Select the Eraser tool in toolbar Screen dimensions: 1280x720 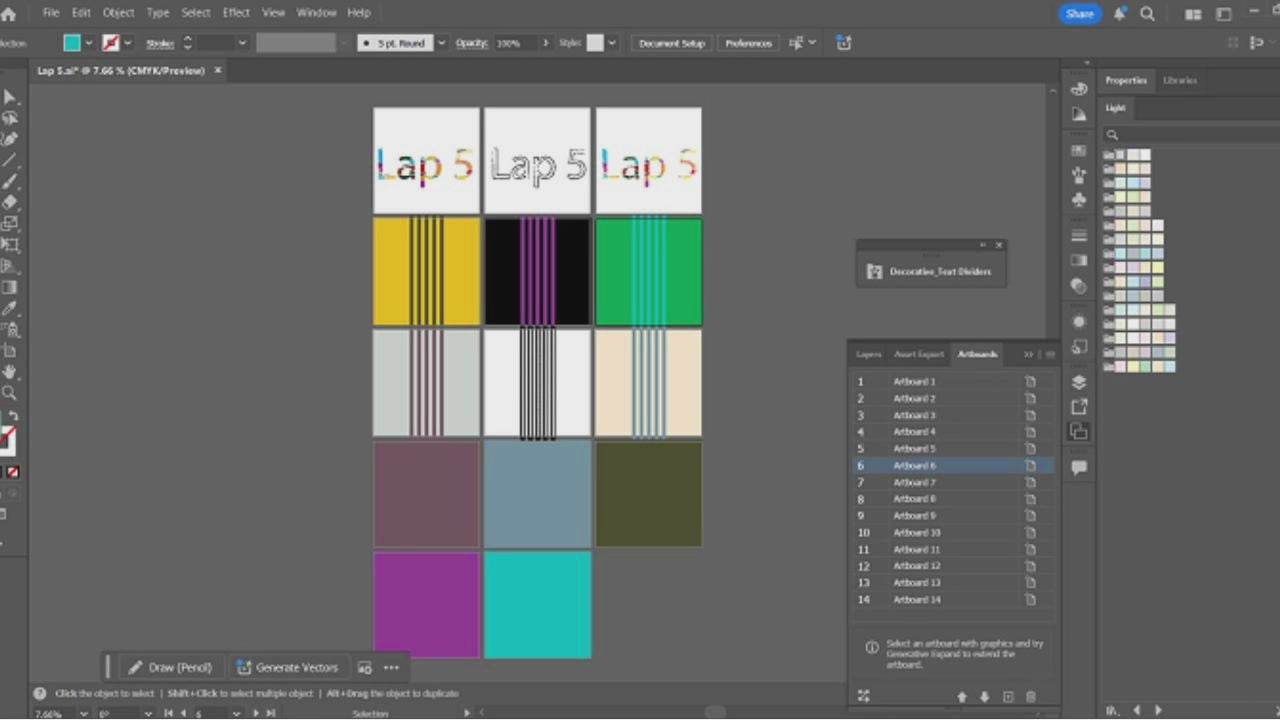tap(10, 202)
